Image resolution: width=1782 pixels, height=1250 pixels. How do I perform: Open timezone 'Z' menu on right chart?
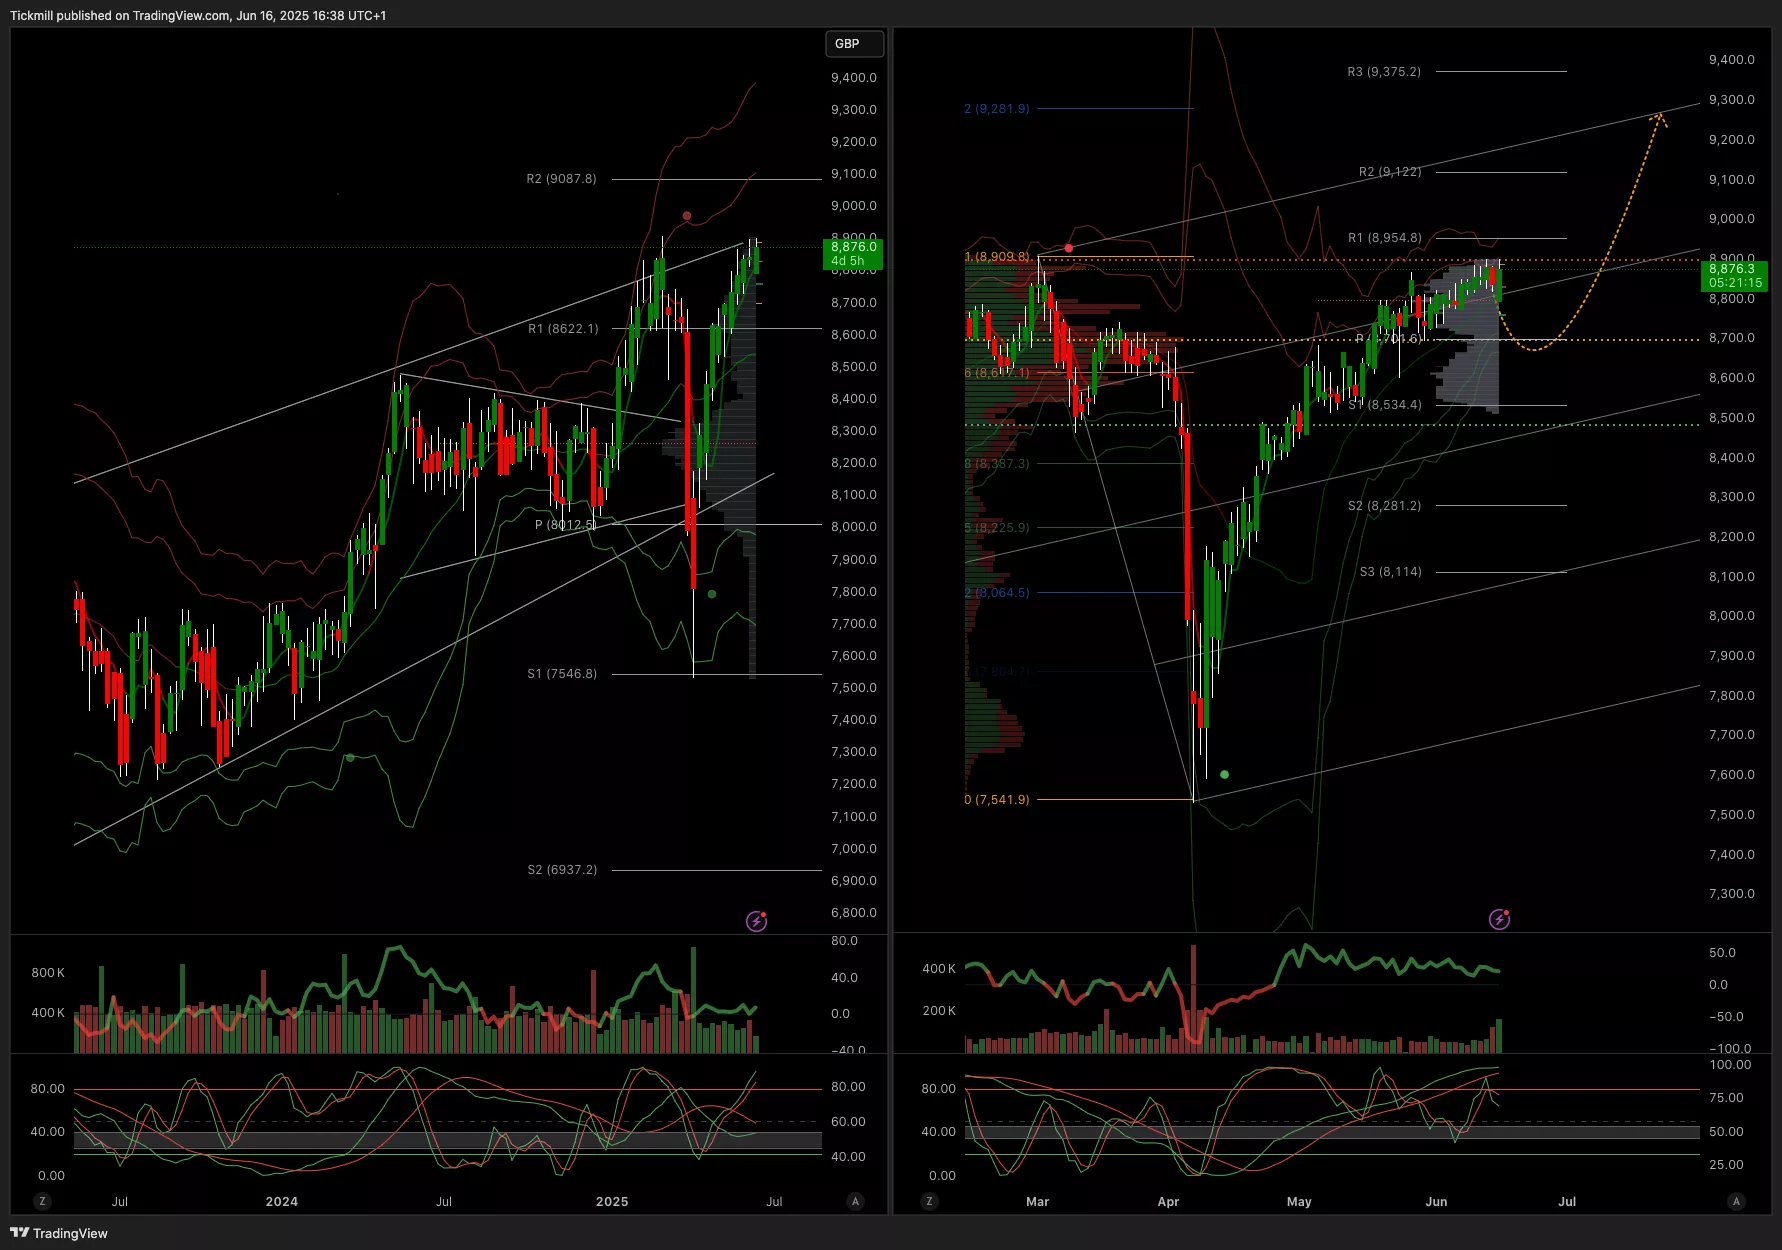coord(929,1201)
